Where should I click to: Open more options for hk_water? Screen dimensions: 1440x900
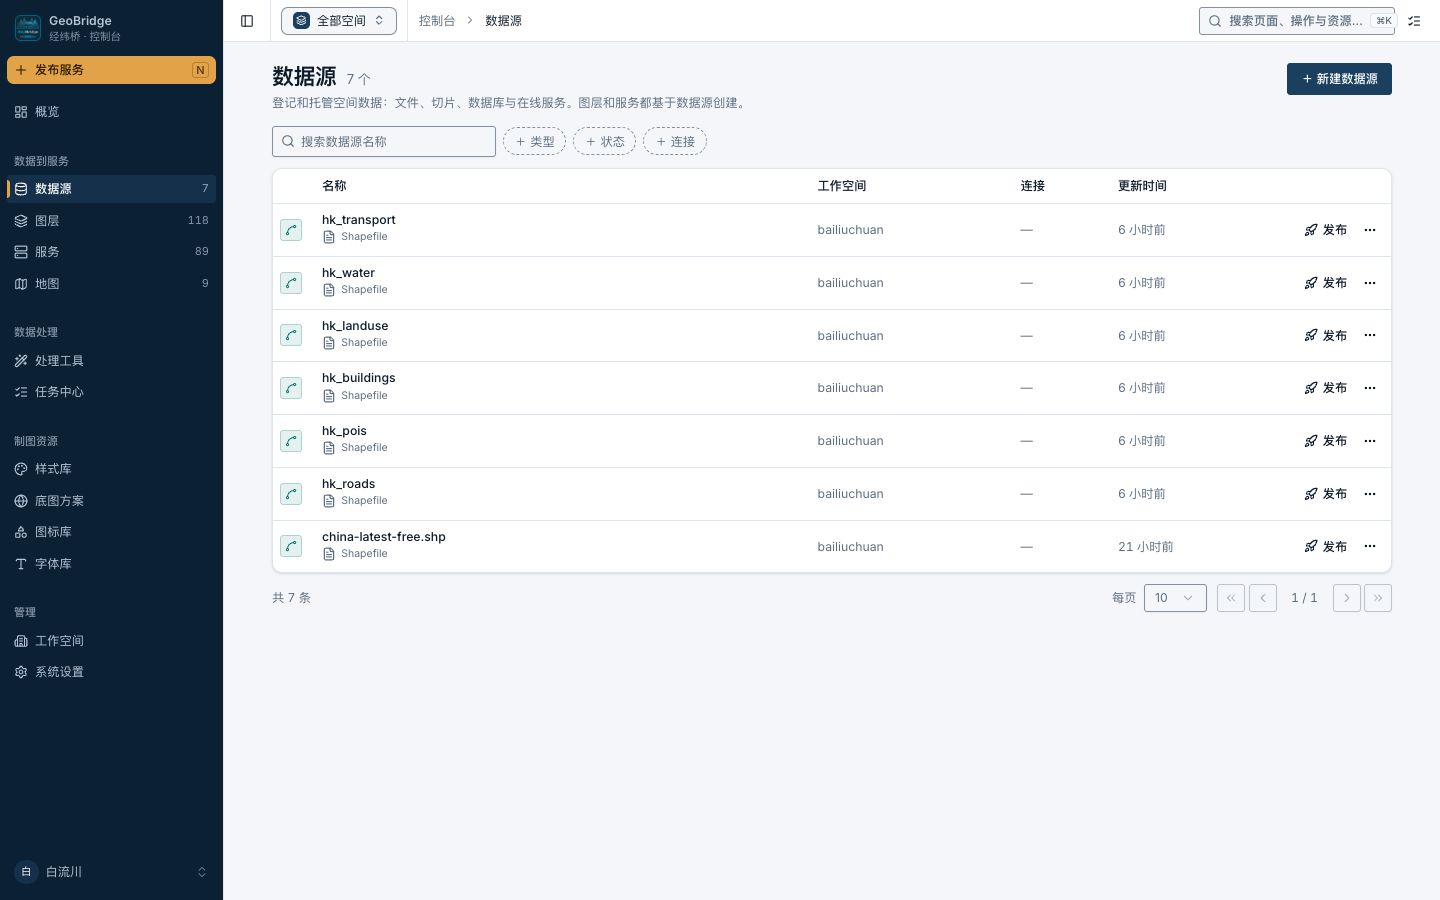[1370, 283]
